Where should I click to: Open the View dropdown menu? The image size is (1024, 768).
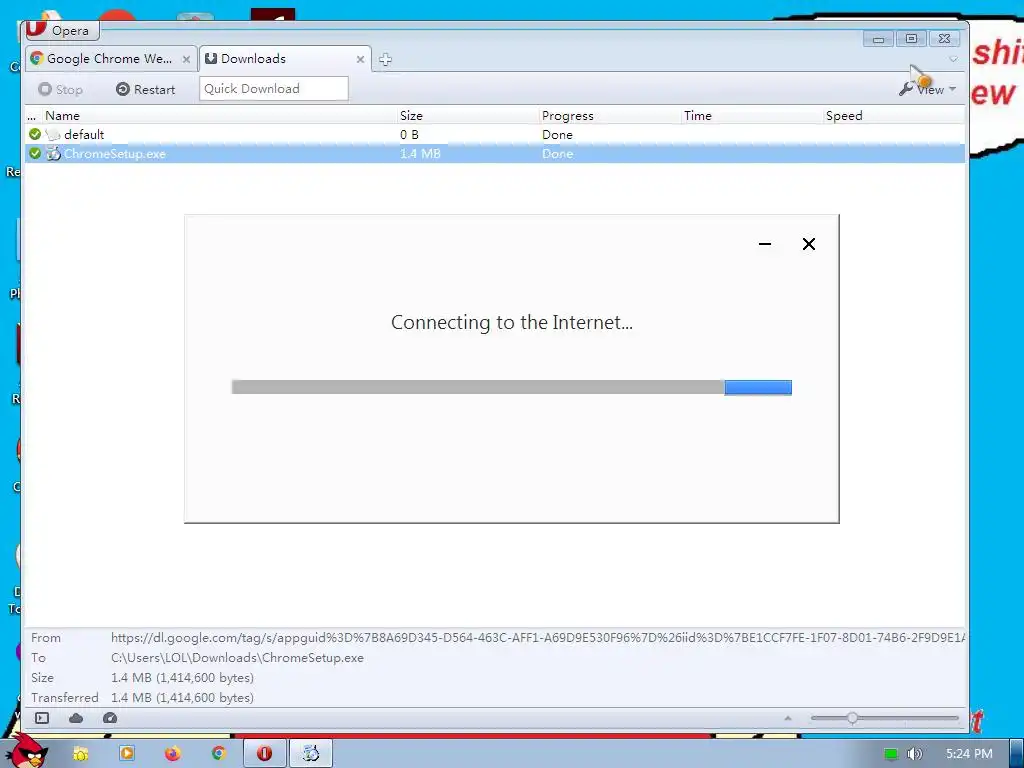927,89
